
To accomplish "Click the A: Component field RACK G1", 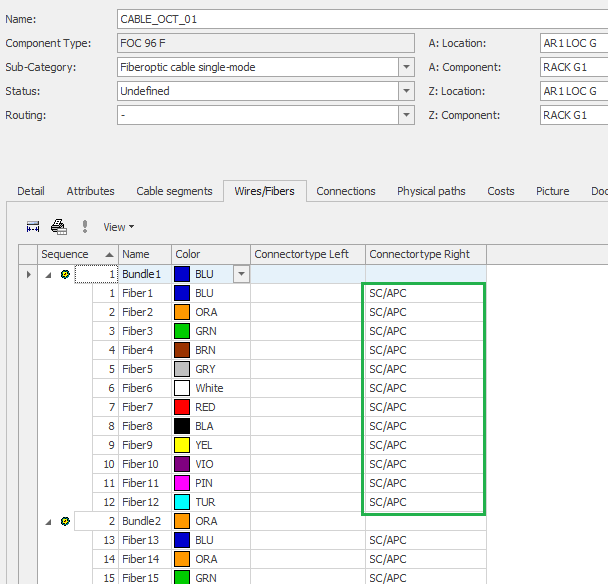I will click(x=574, y=67).
